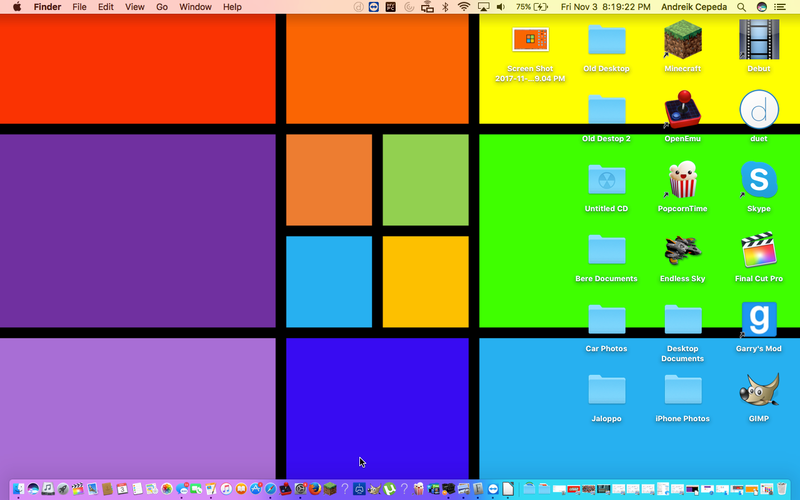Select the OpenEmu desktop shortcut

[682, 110]
